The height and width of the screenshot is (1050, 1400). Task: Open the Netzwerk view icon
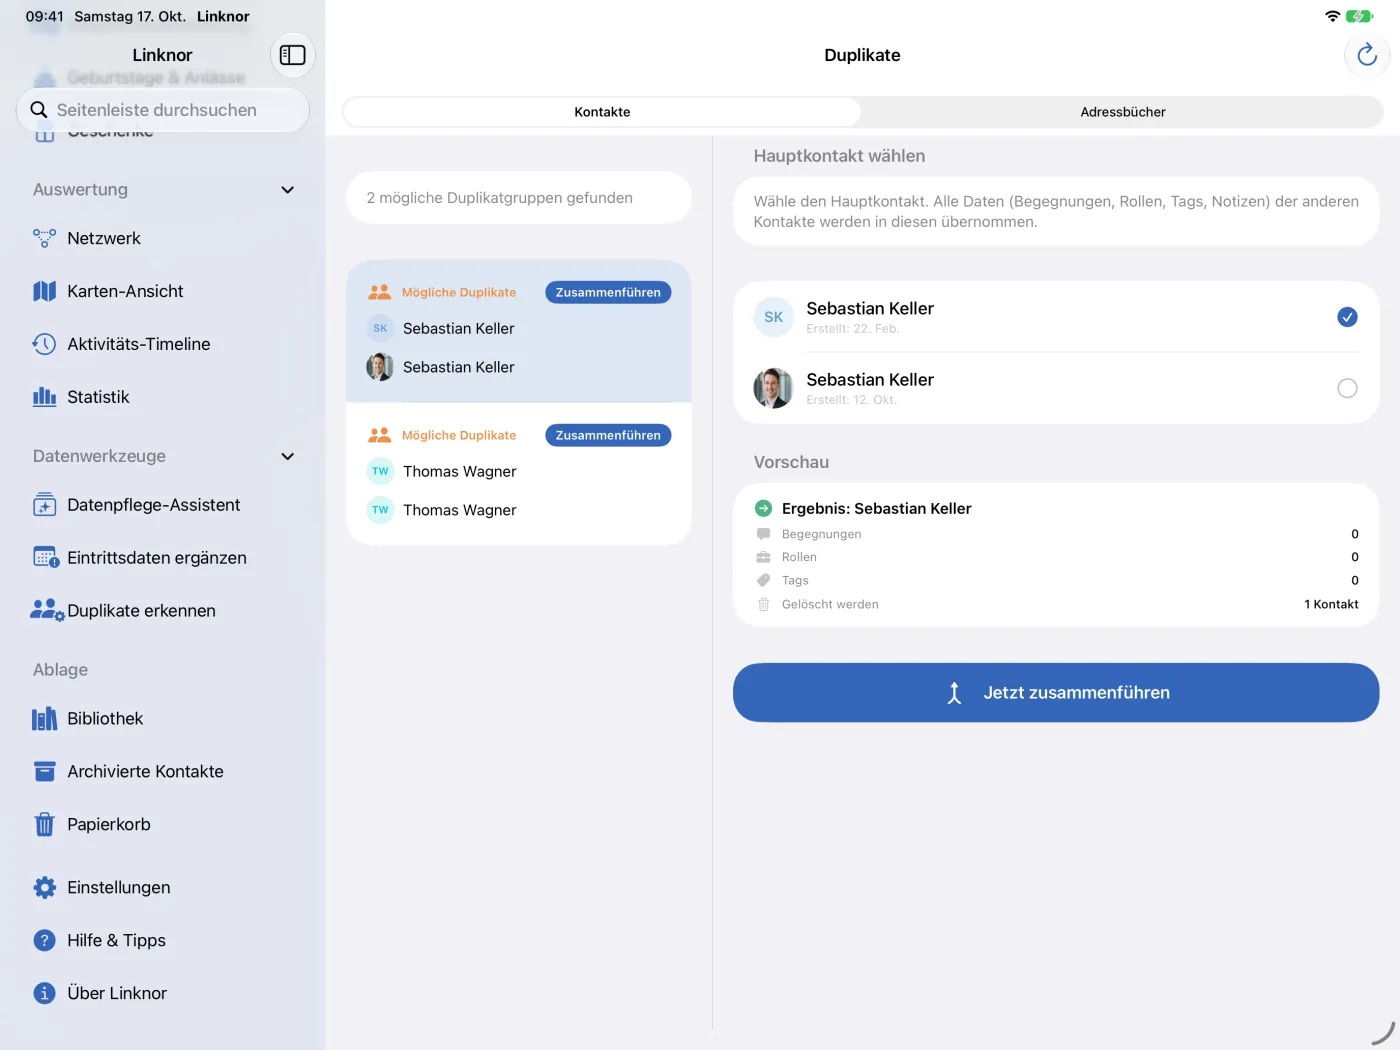(x=44, y=238)
